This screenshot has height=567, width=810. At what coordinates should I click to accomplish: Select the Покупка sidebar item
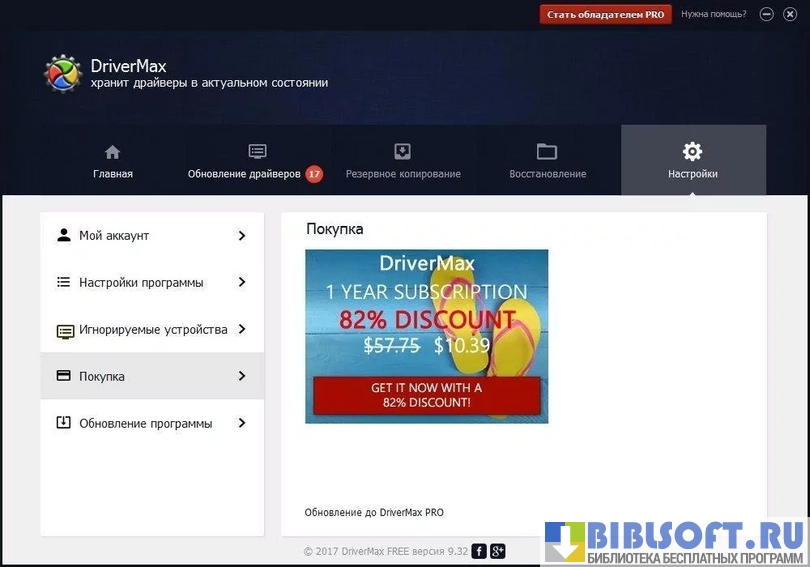coord(152,377)
